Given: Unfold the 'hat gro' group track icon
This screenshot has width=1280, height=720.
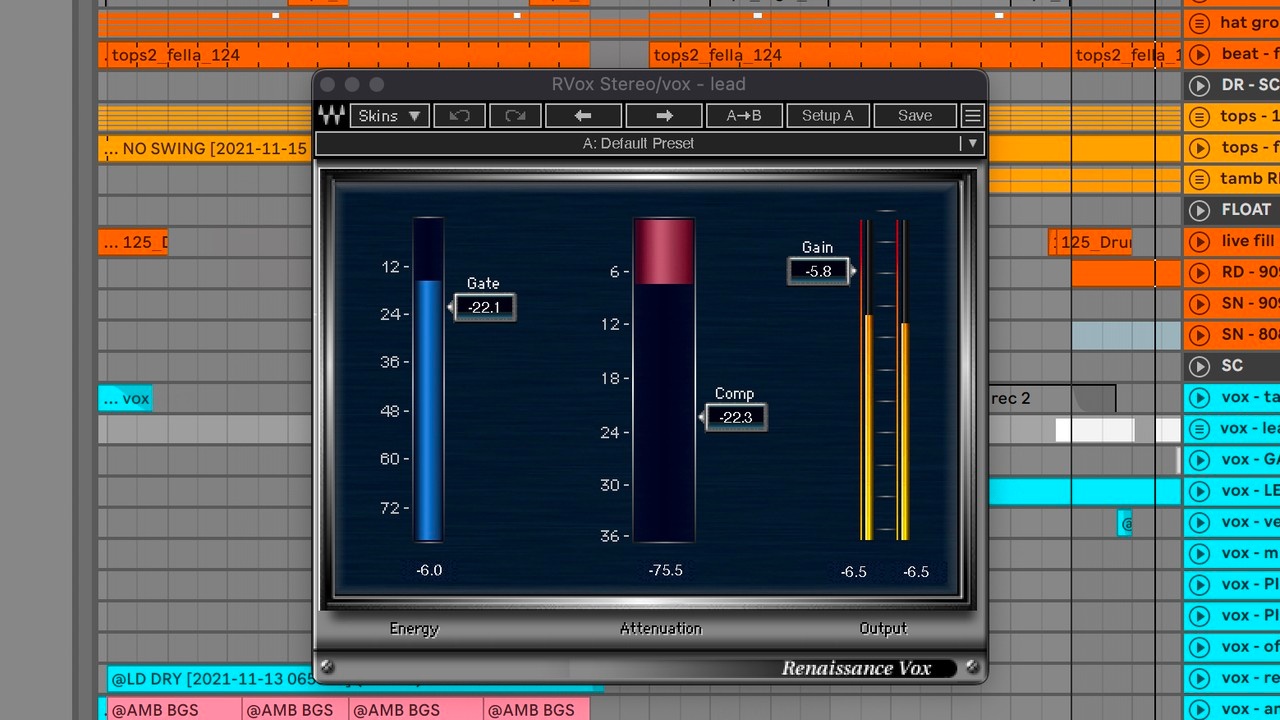Looking at the screenshot, I should tap(1199, 23).
